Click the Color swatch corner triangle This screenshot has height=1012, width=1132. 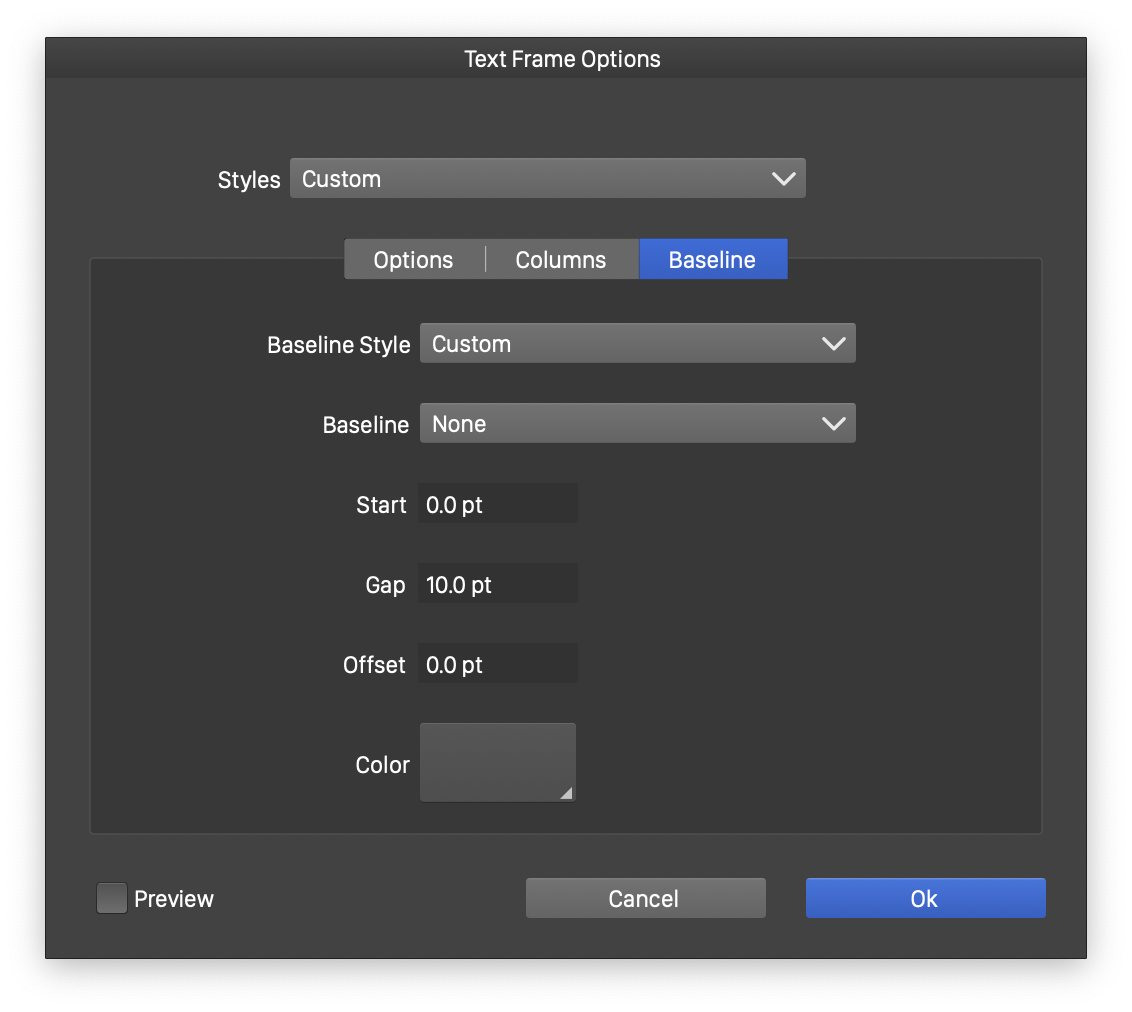point(566,793)
